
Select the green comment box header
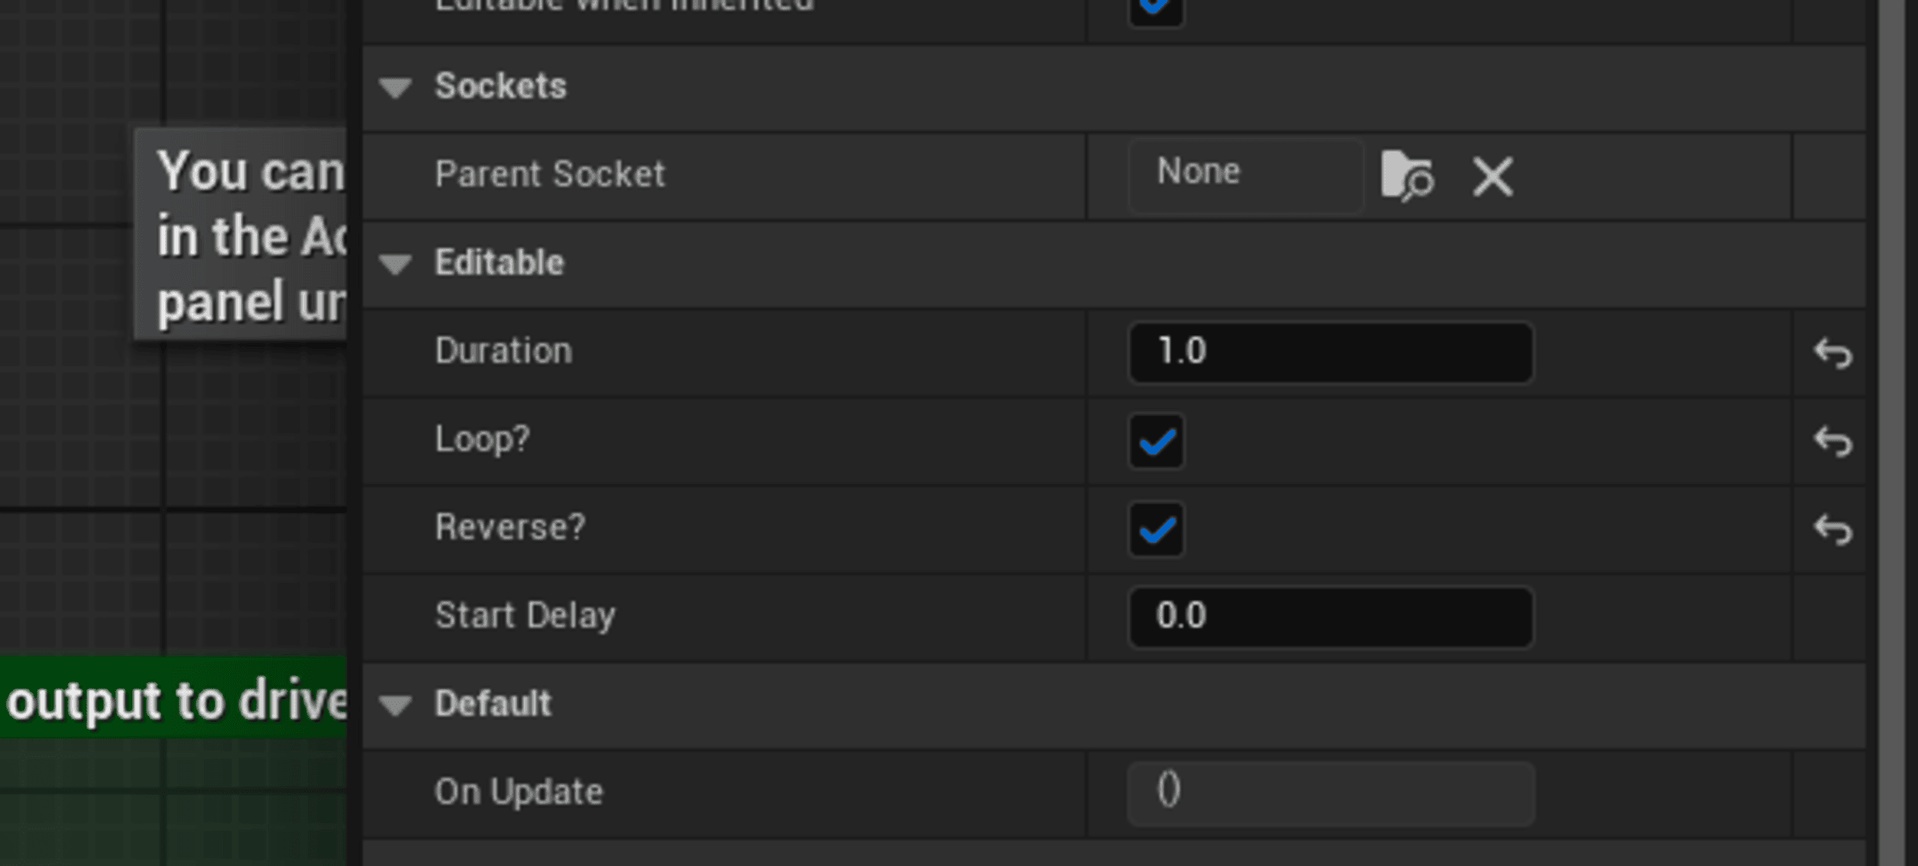coord(174,699)
